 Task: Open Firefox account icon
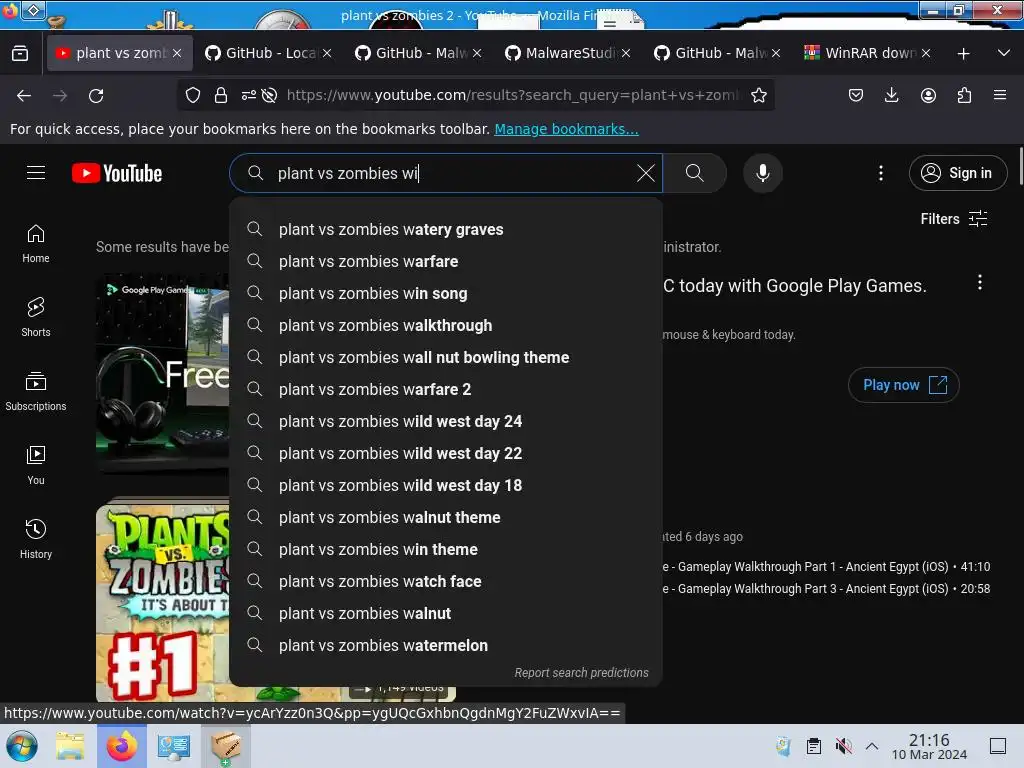[928, 95]
